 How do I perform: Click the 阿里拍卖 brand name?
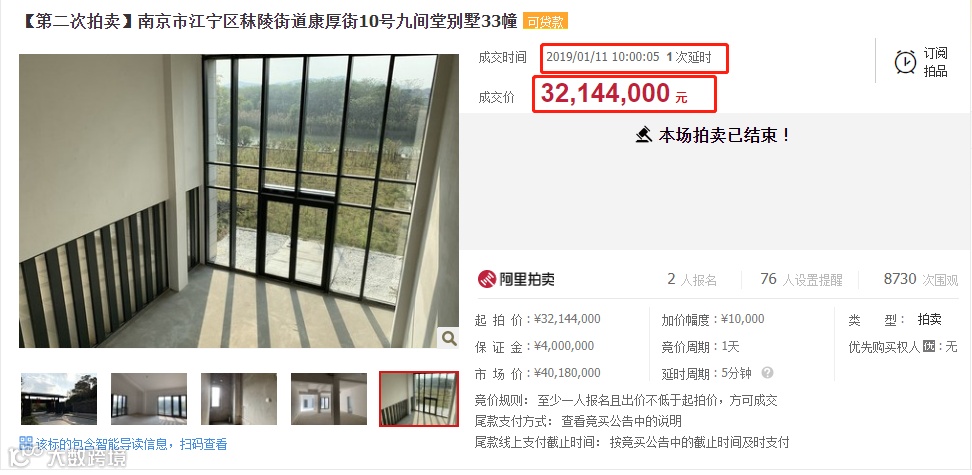tap(527, 280)
